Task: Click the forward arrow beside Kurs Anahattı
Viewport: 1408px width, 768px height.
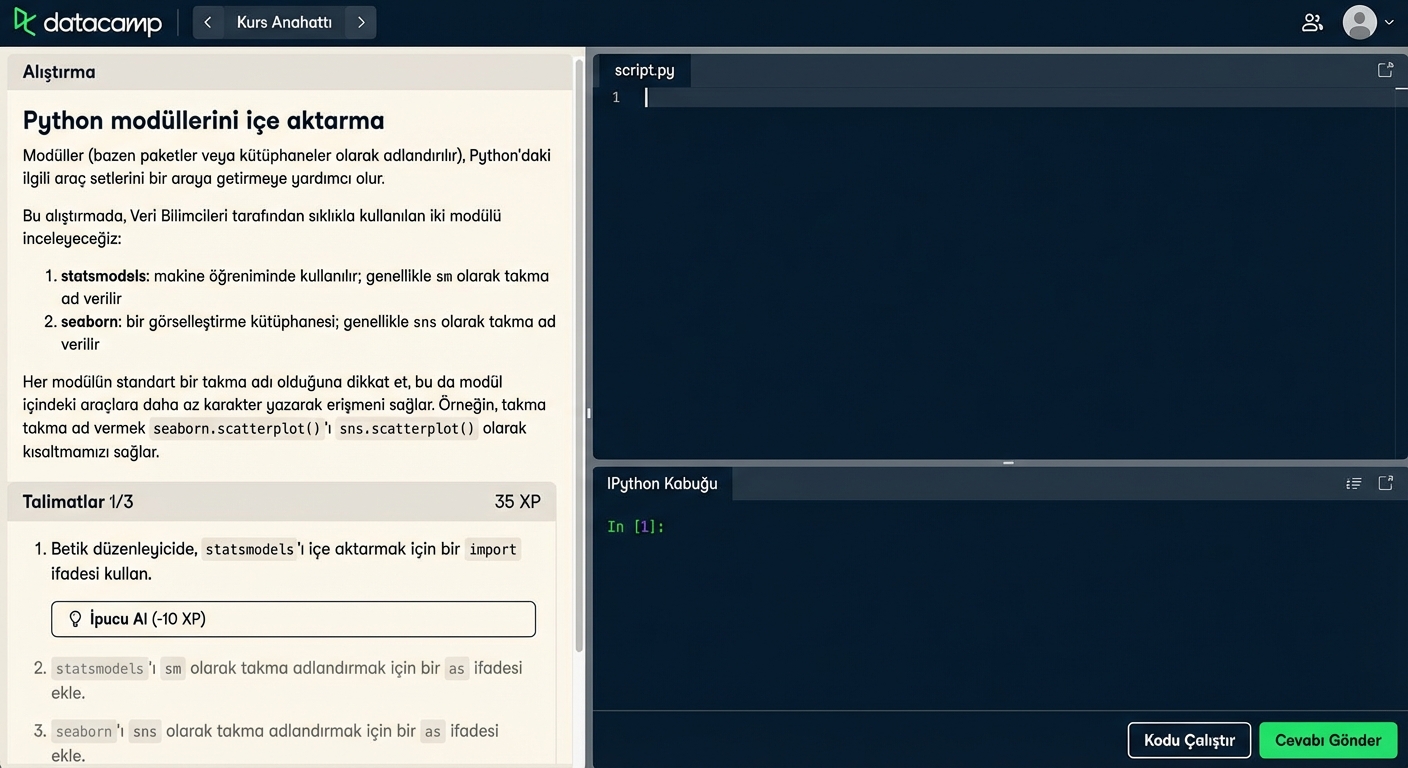Action: (361, 21)
